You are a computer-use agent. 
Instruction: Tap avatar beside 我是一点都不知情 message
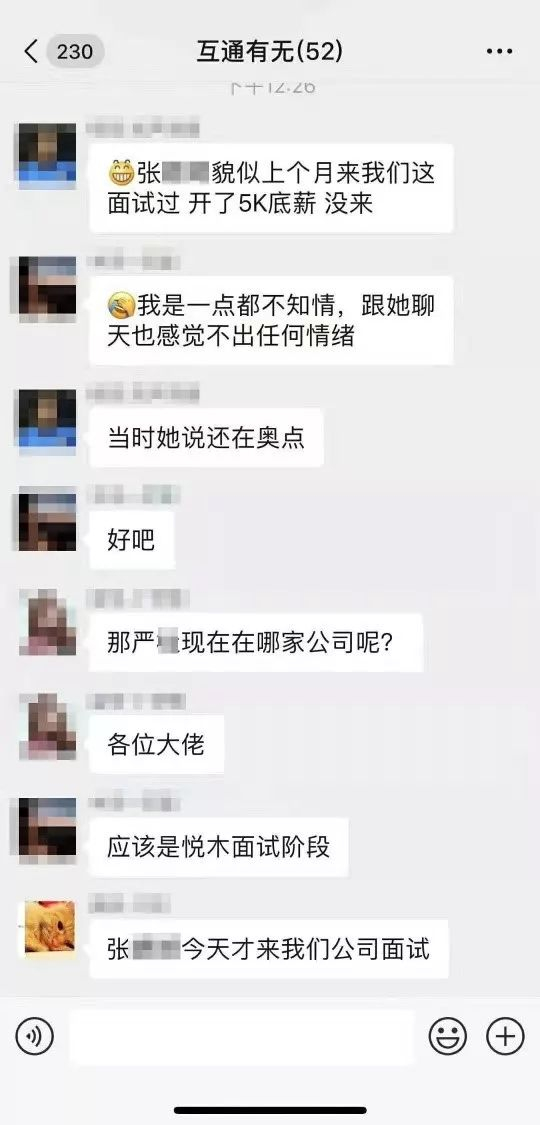[47, 288]
